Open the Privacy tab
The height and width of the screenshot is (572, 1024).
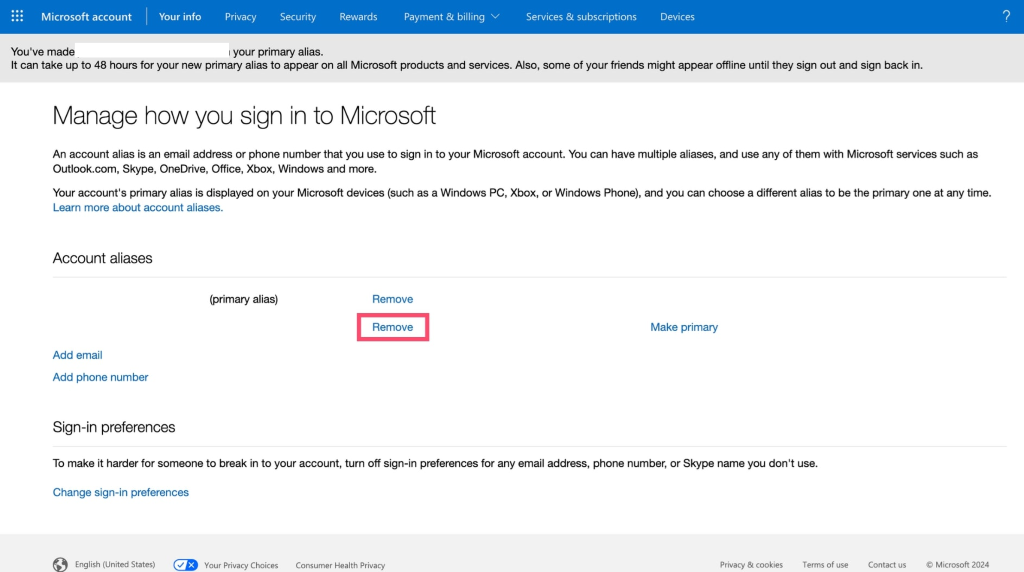tap(240, 16)
